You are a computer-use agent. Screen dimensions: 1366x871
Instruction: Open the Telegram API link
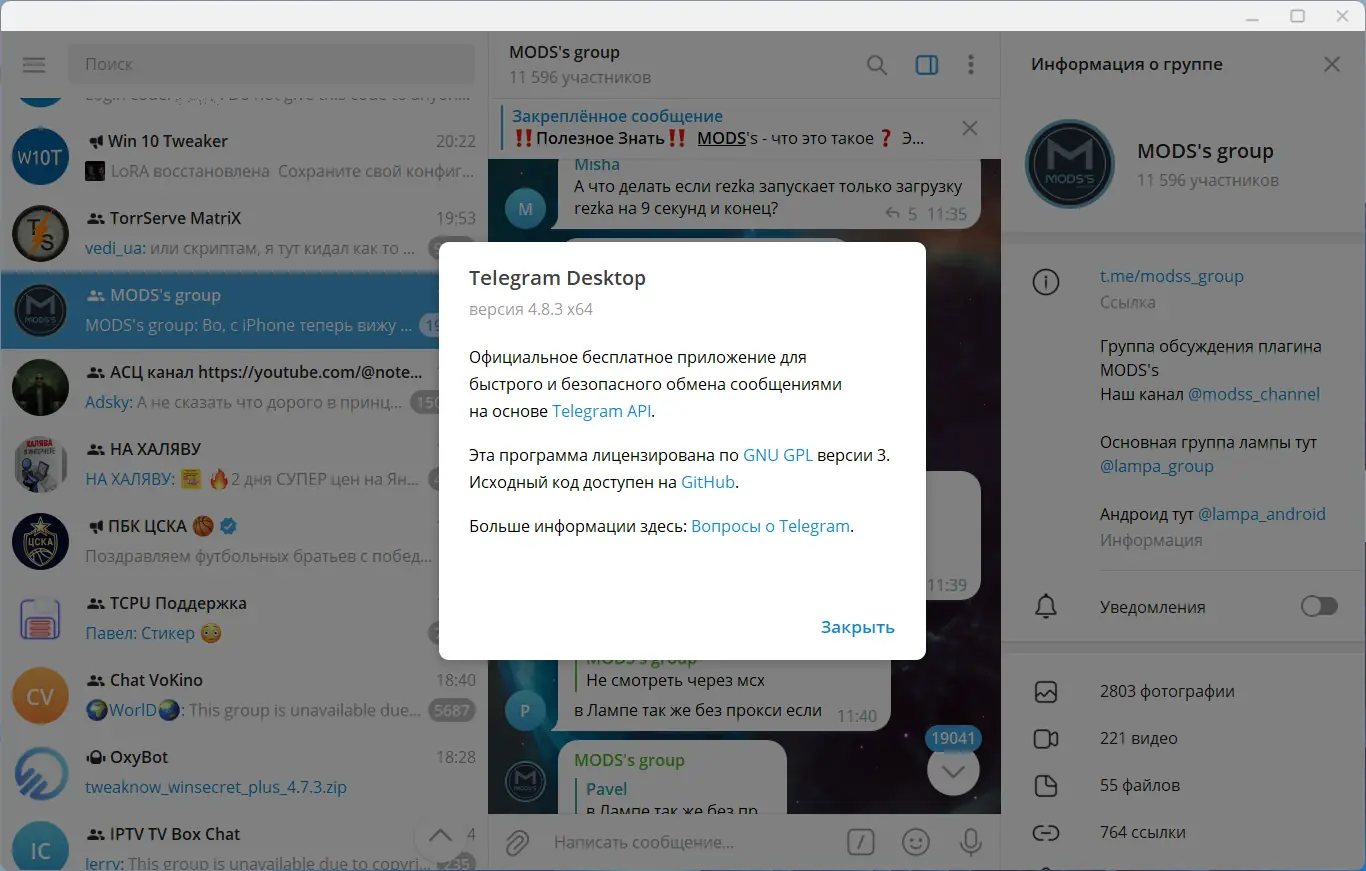[602, 411]
